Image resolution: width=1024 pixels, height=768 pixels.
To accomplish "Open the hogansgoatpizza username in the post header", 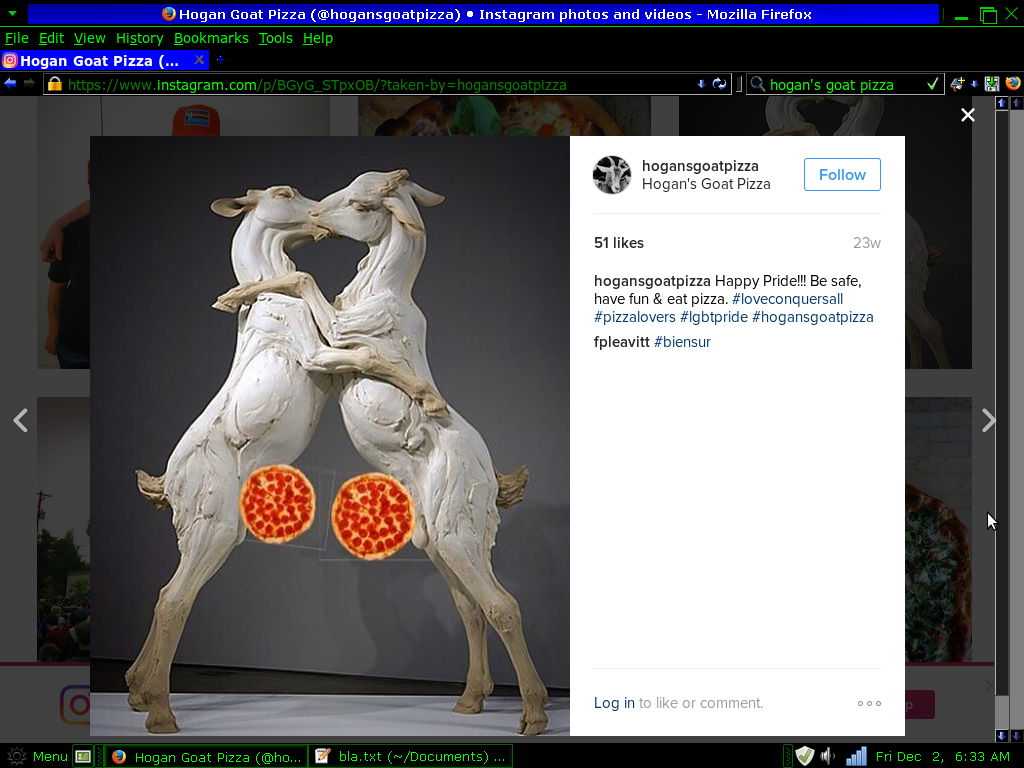I will 700,166.
